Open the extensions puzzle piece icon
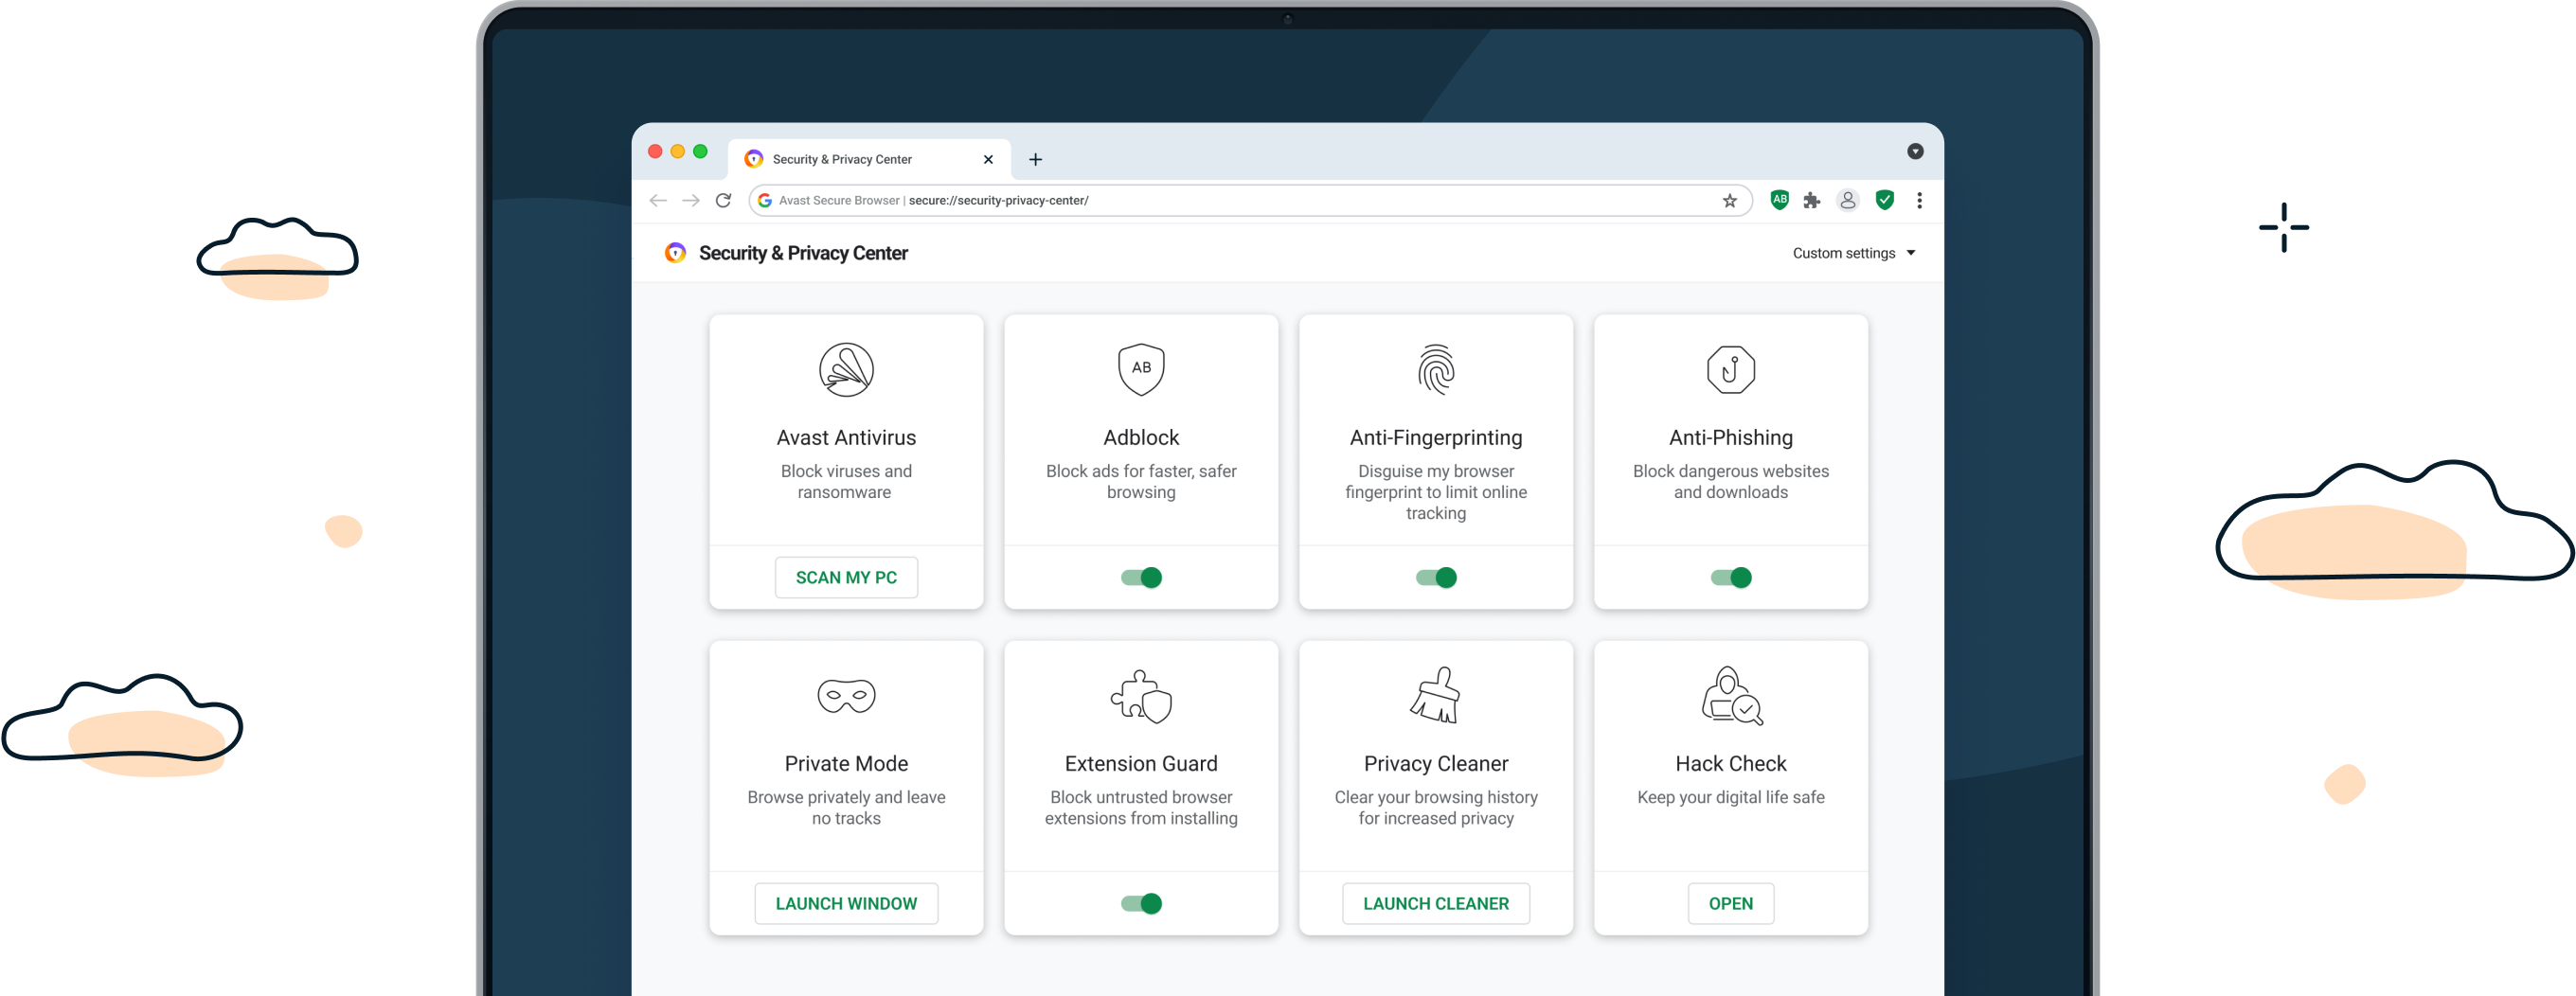 coord(1813,200)
